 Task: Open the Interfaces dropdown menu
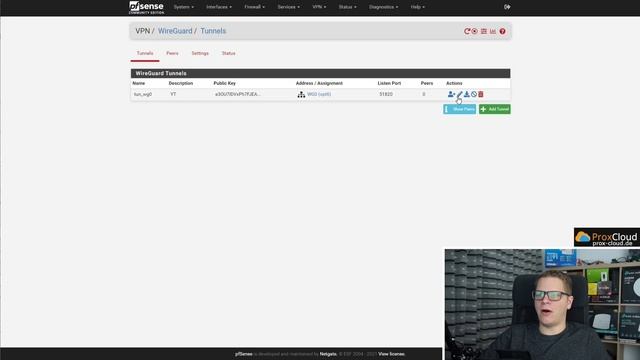[x=219, y=7]
